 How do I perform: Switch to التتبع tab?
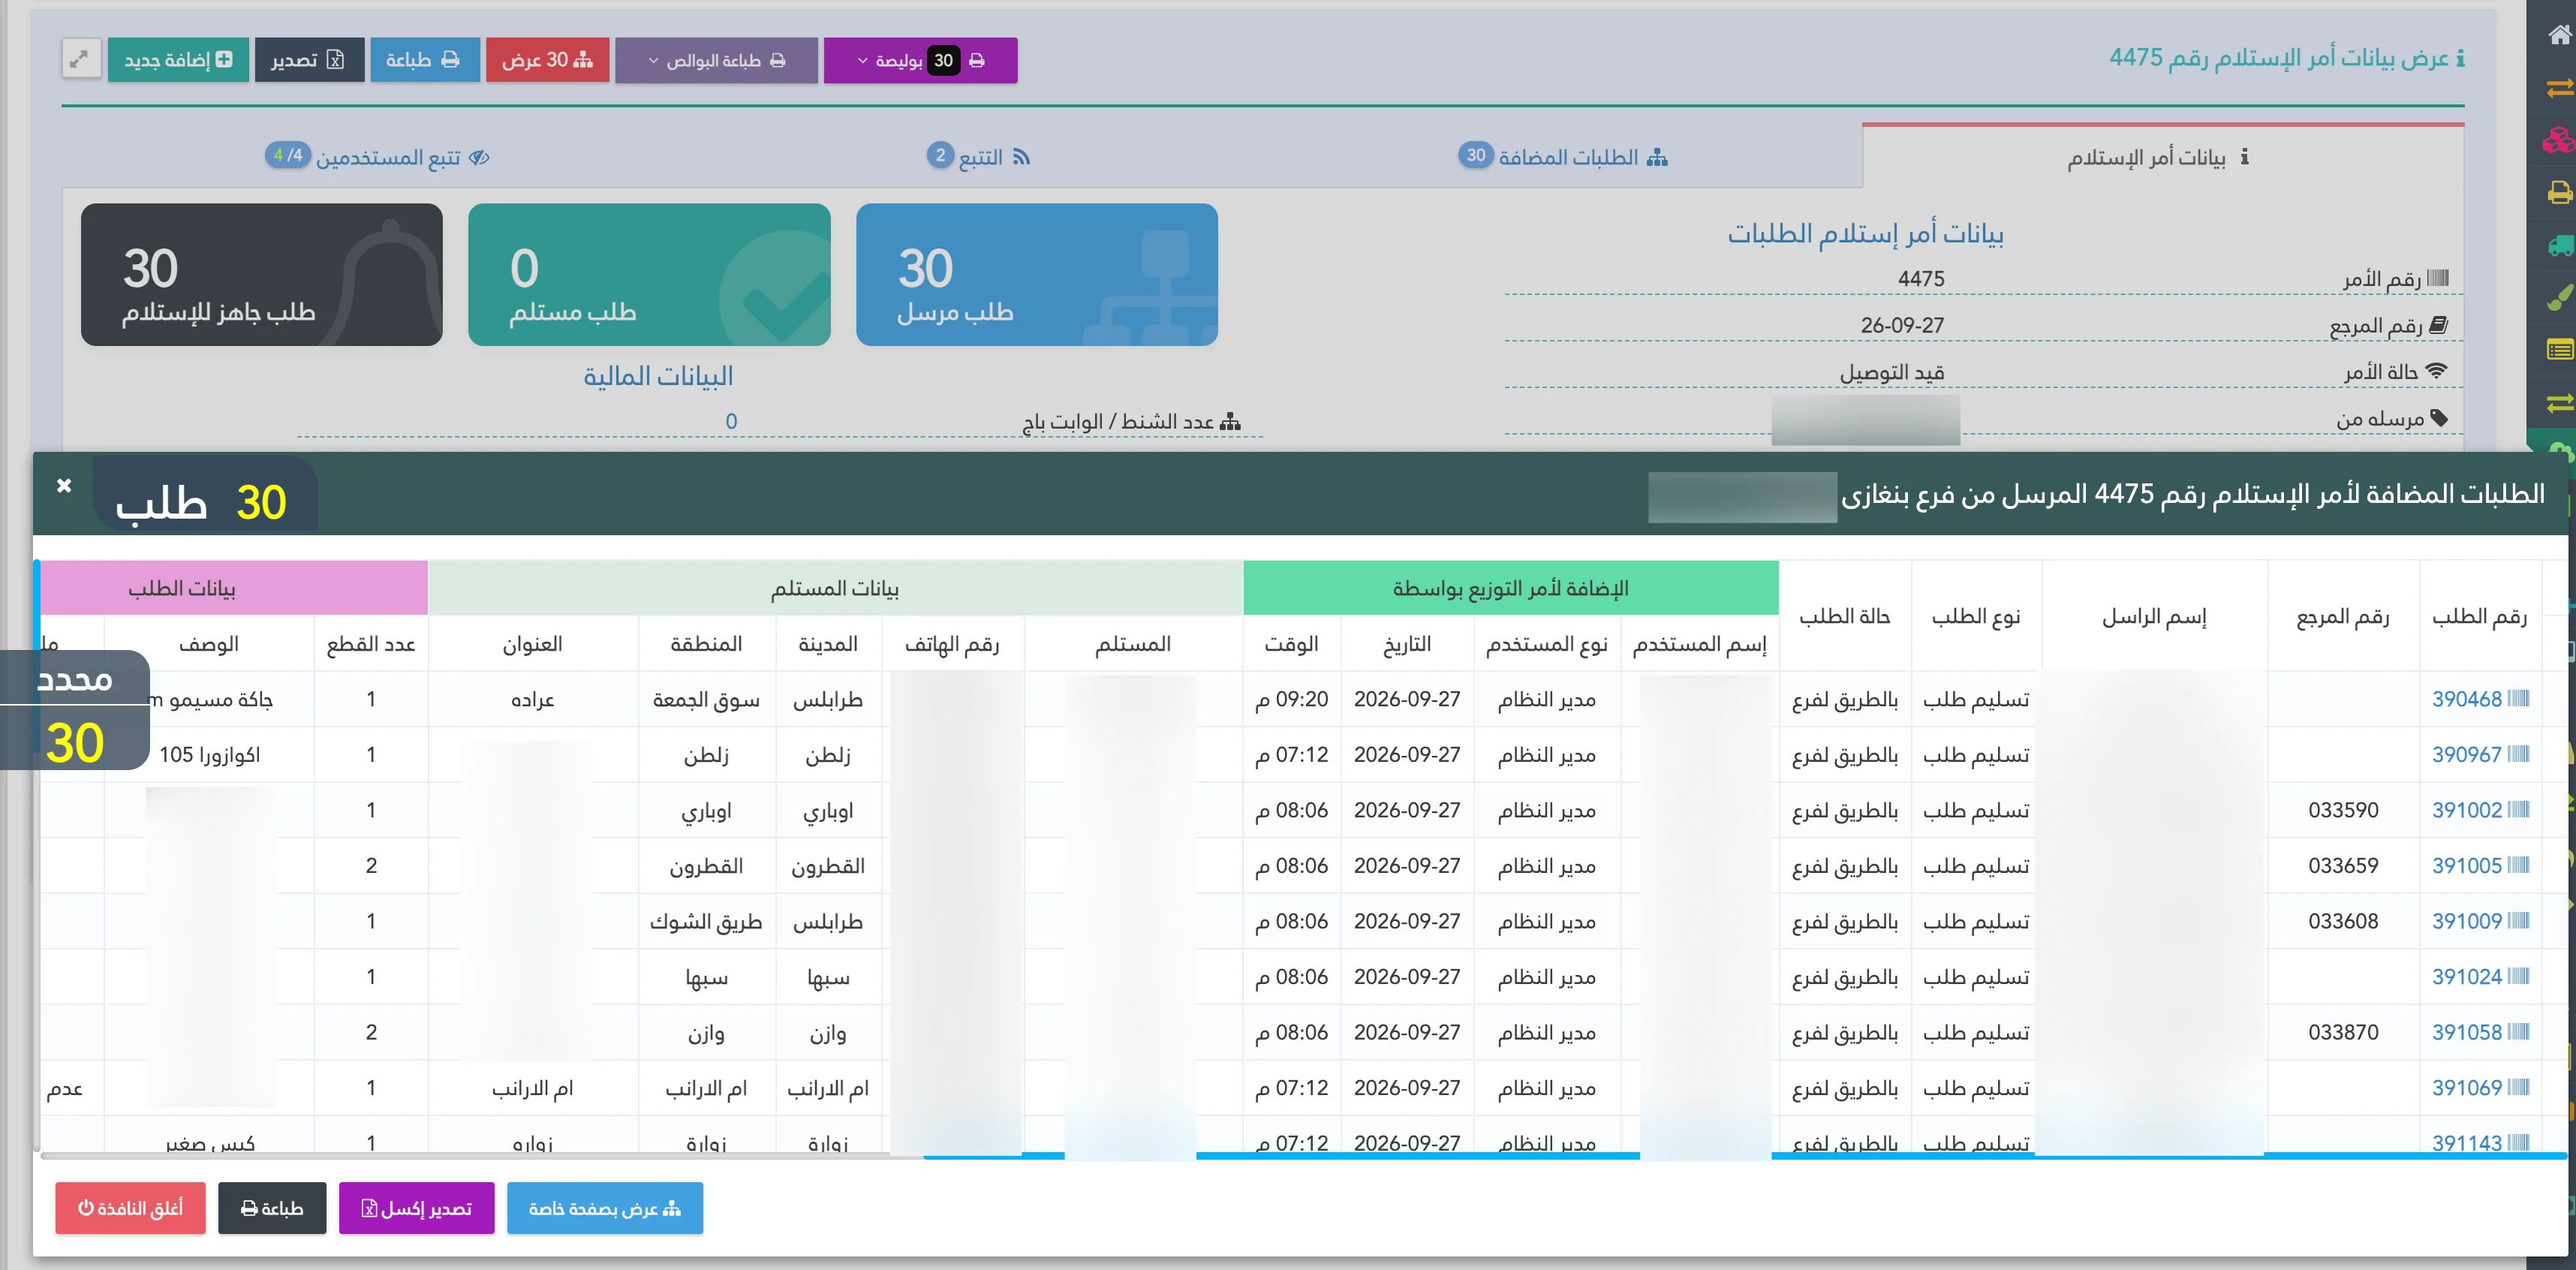978,157
